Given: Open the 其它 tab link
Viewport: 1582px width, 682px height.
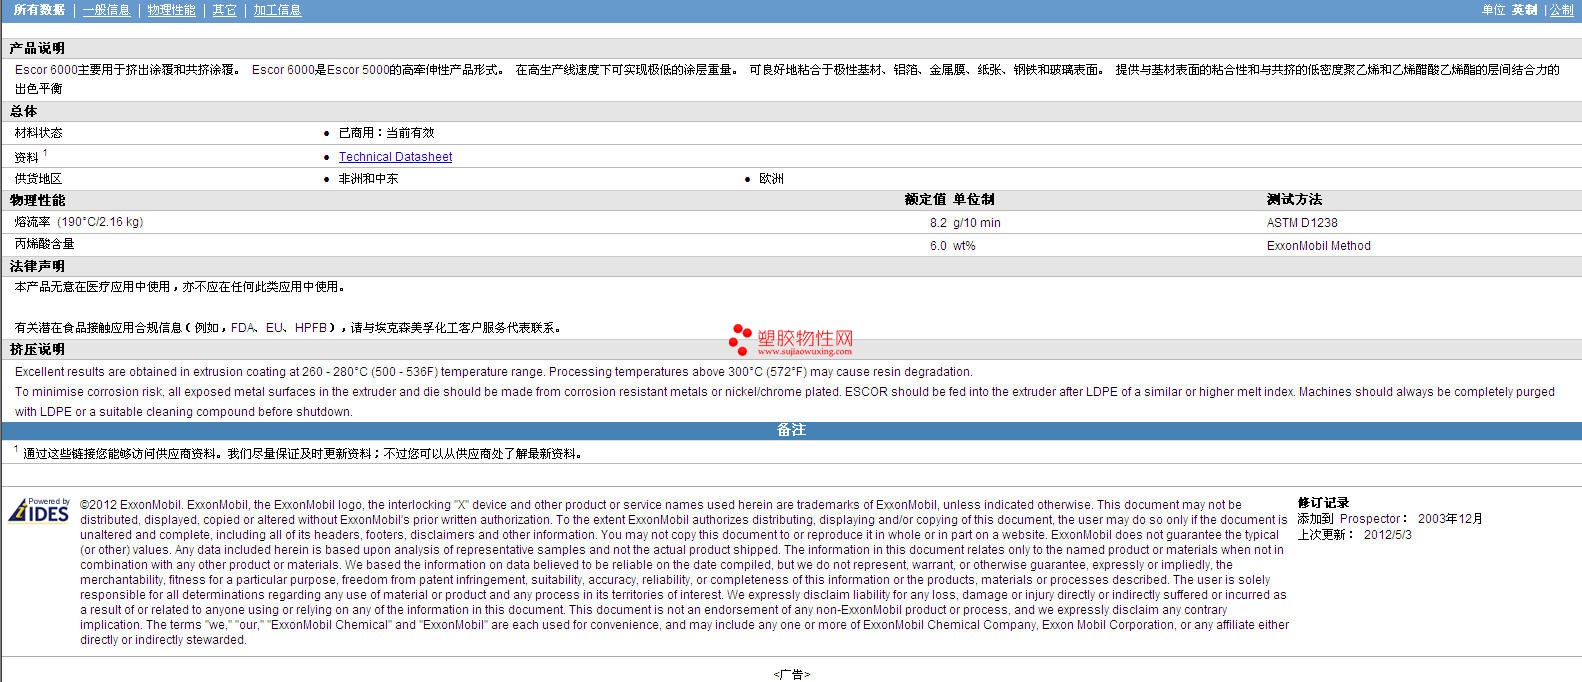Looking at the screenshot, I should tap(225, 10).
